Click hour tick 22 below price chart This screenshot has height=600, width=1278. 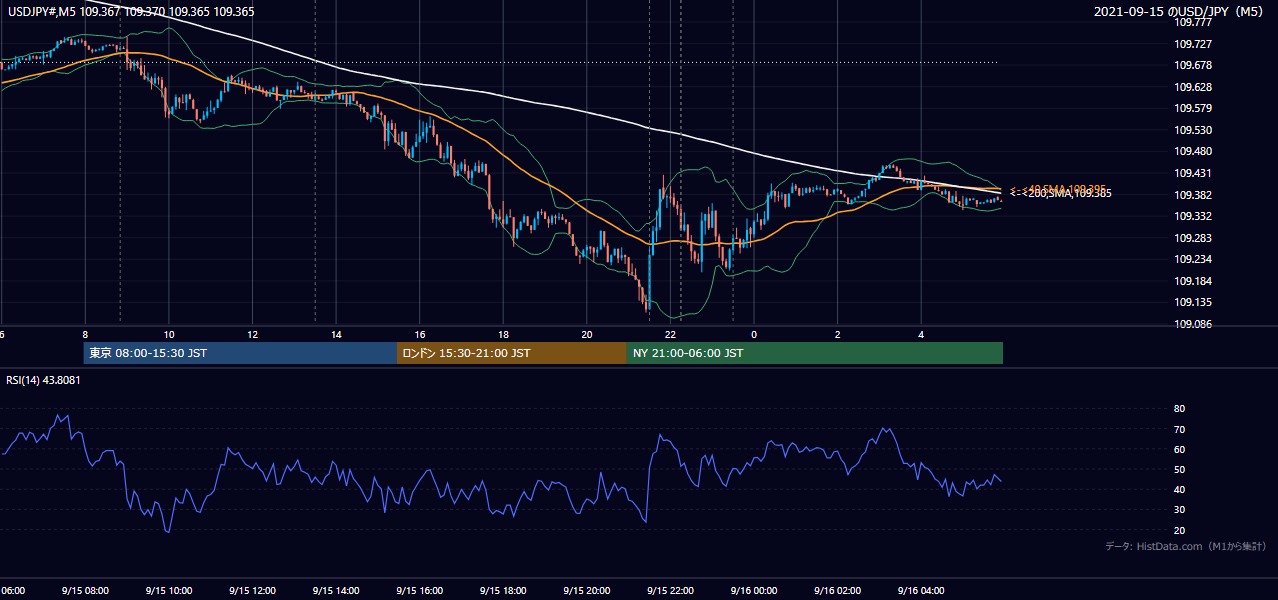(x=671, y=335)
